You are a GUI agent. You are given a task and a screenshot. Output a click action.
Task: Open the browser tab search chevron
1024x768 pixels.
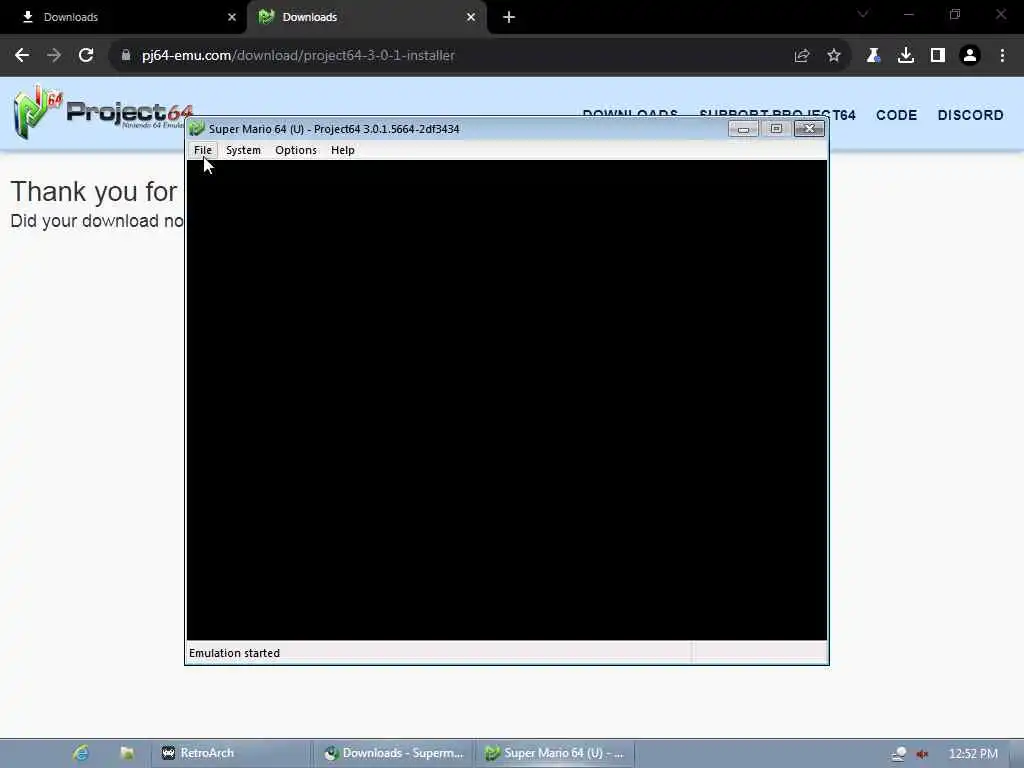[x=863, y=14]
